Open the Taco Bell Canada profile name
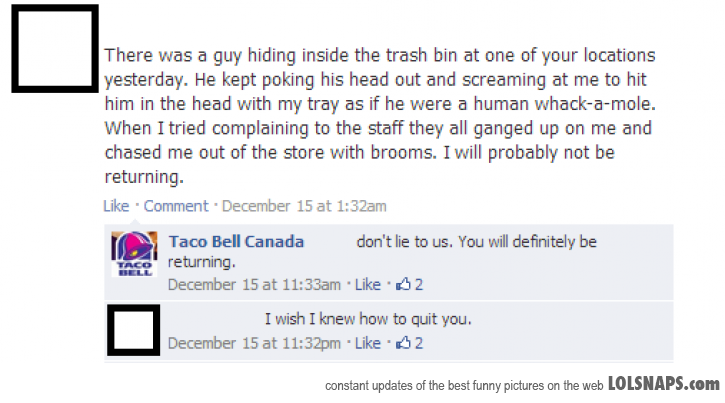The height and width of the screenshot is (403, 725). pyautogui.click(x=236, y=241)
